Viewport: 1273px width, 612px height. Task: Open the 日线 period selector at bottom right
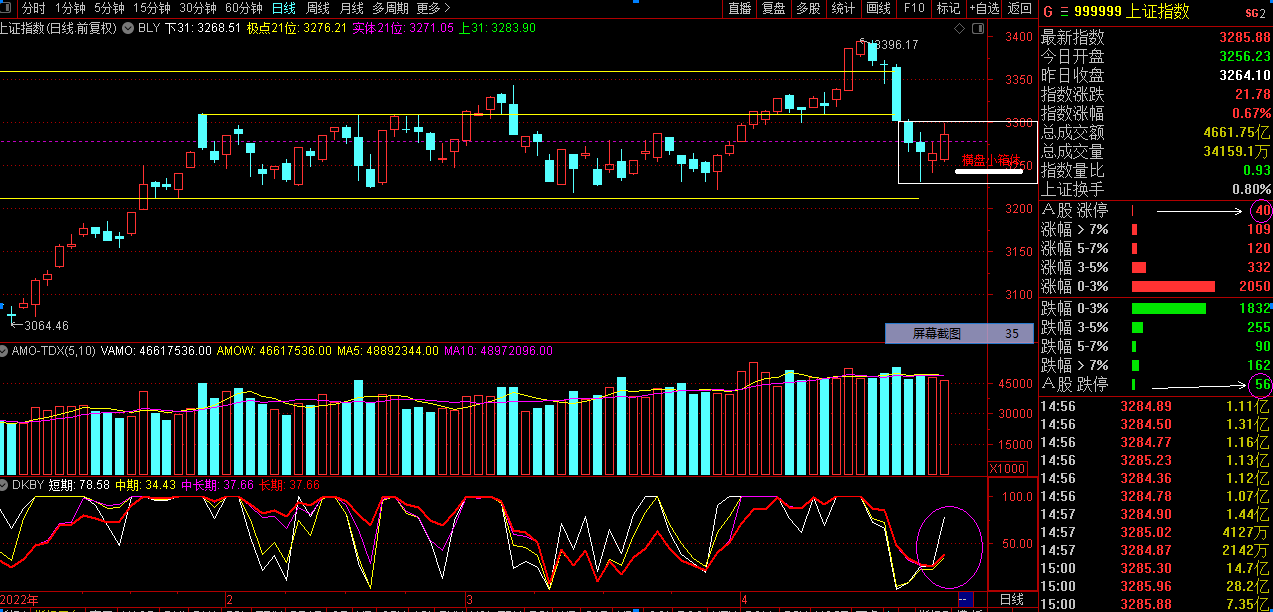click(1011, 600)
